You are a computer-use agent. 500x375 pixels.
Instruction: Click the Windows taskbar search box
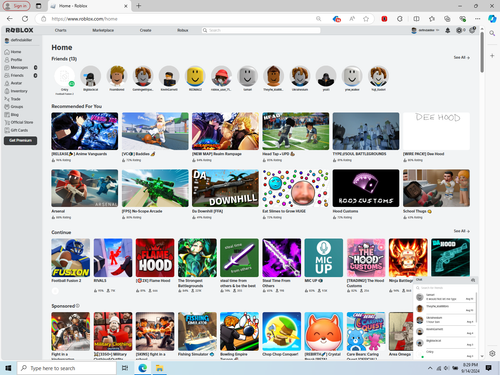tap(67, 368)
